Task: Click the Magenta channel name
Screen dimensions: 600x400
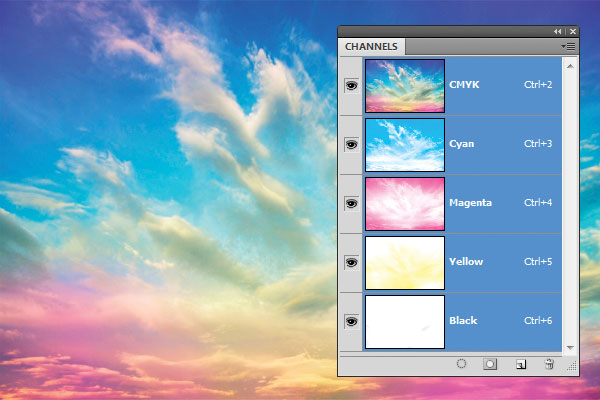Action: click(470, 203)
